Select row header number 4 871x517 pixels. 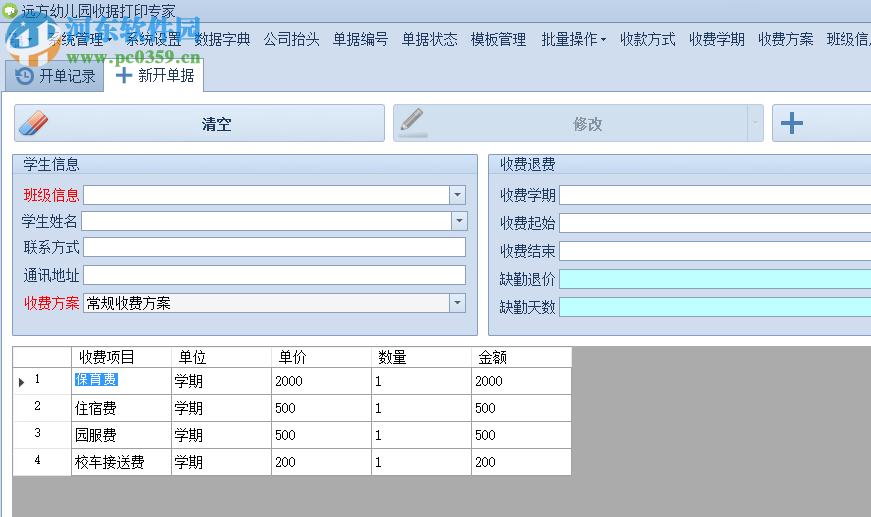[x=42, y=462]
